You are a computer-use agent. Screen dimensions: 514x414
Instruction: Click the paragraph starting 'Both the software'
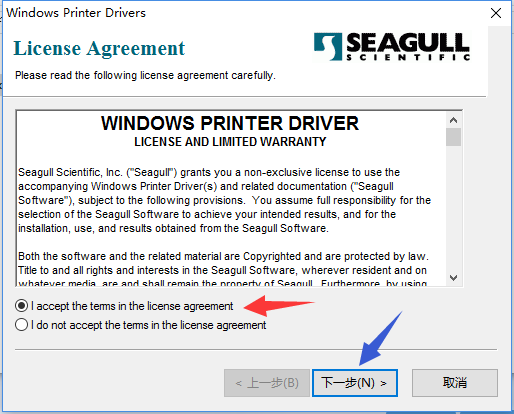click(x=223, y=270)
